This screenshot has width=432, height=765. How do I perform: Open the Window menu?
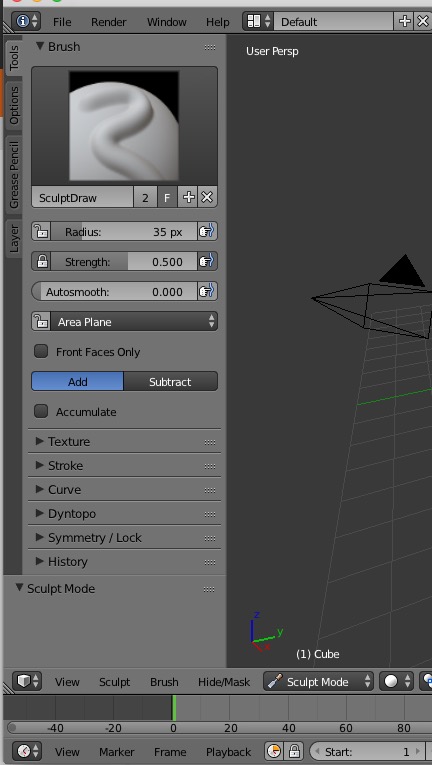pos(166,22)
